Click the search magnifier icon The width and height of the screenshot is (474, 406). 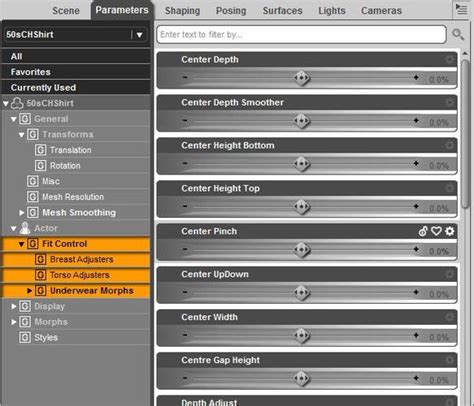pos(458,34)
